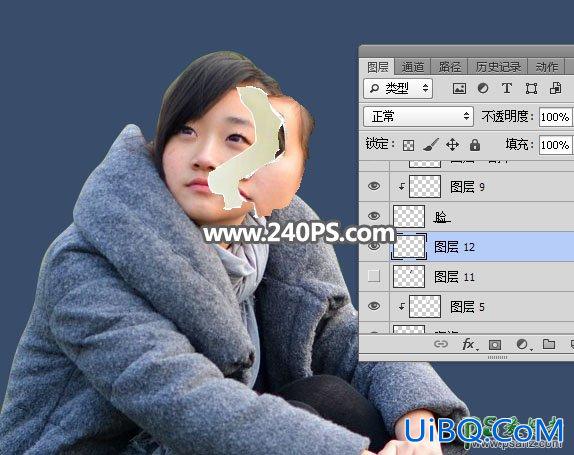
Task: Click the link layers icon
Action: (x=441, y=344)
